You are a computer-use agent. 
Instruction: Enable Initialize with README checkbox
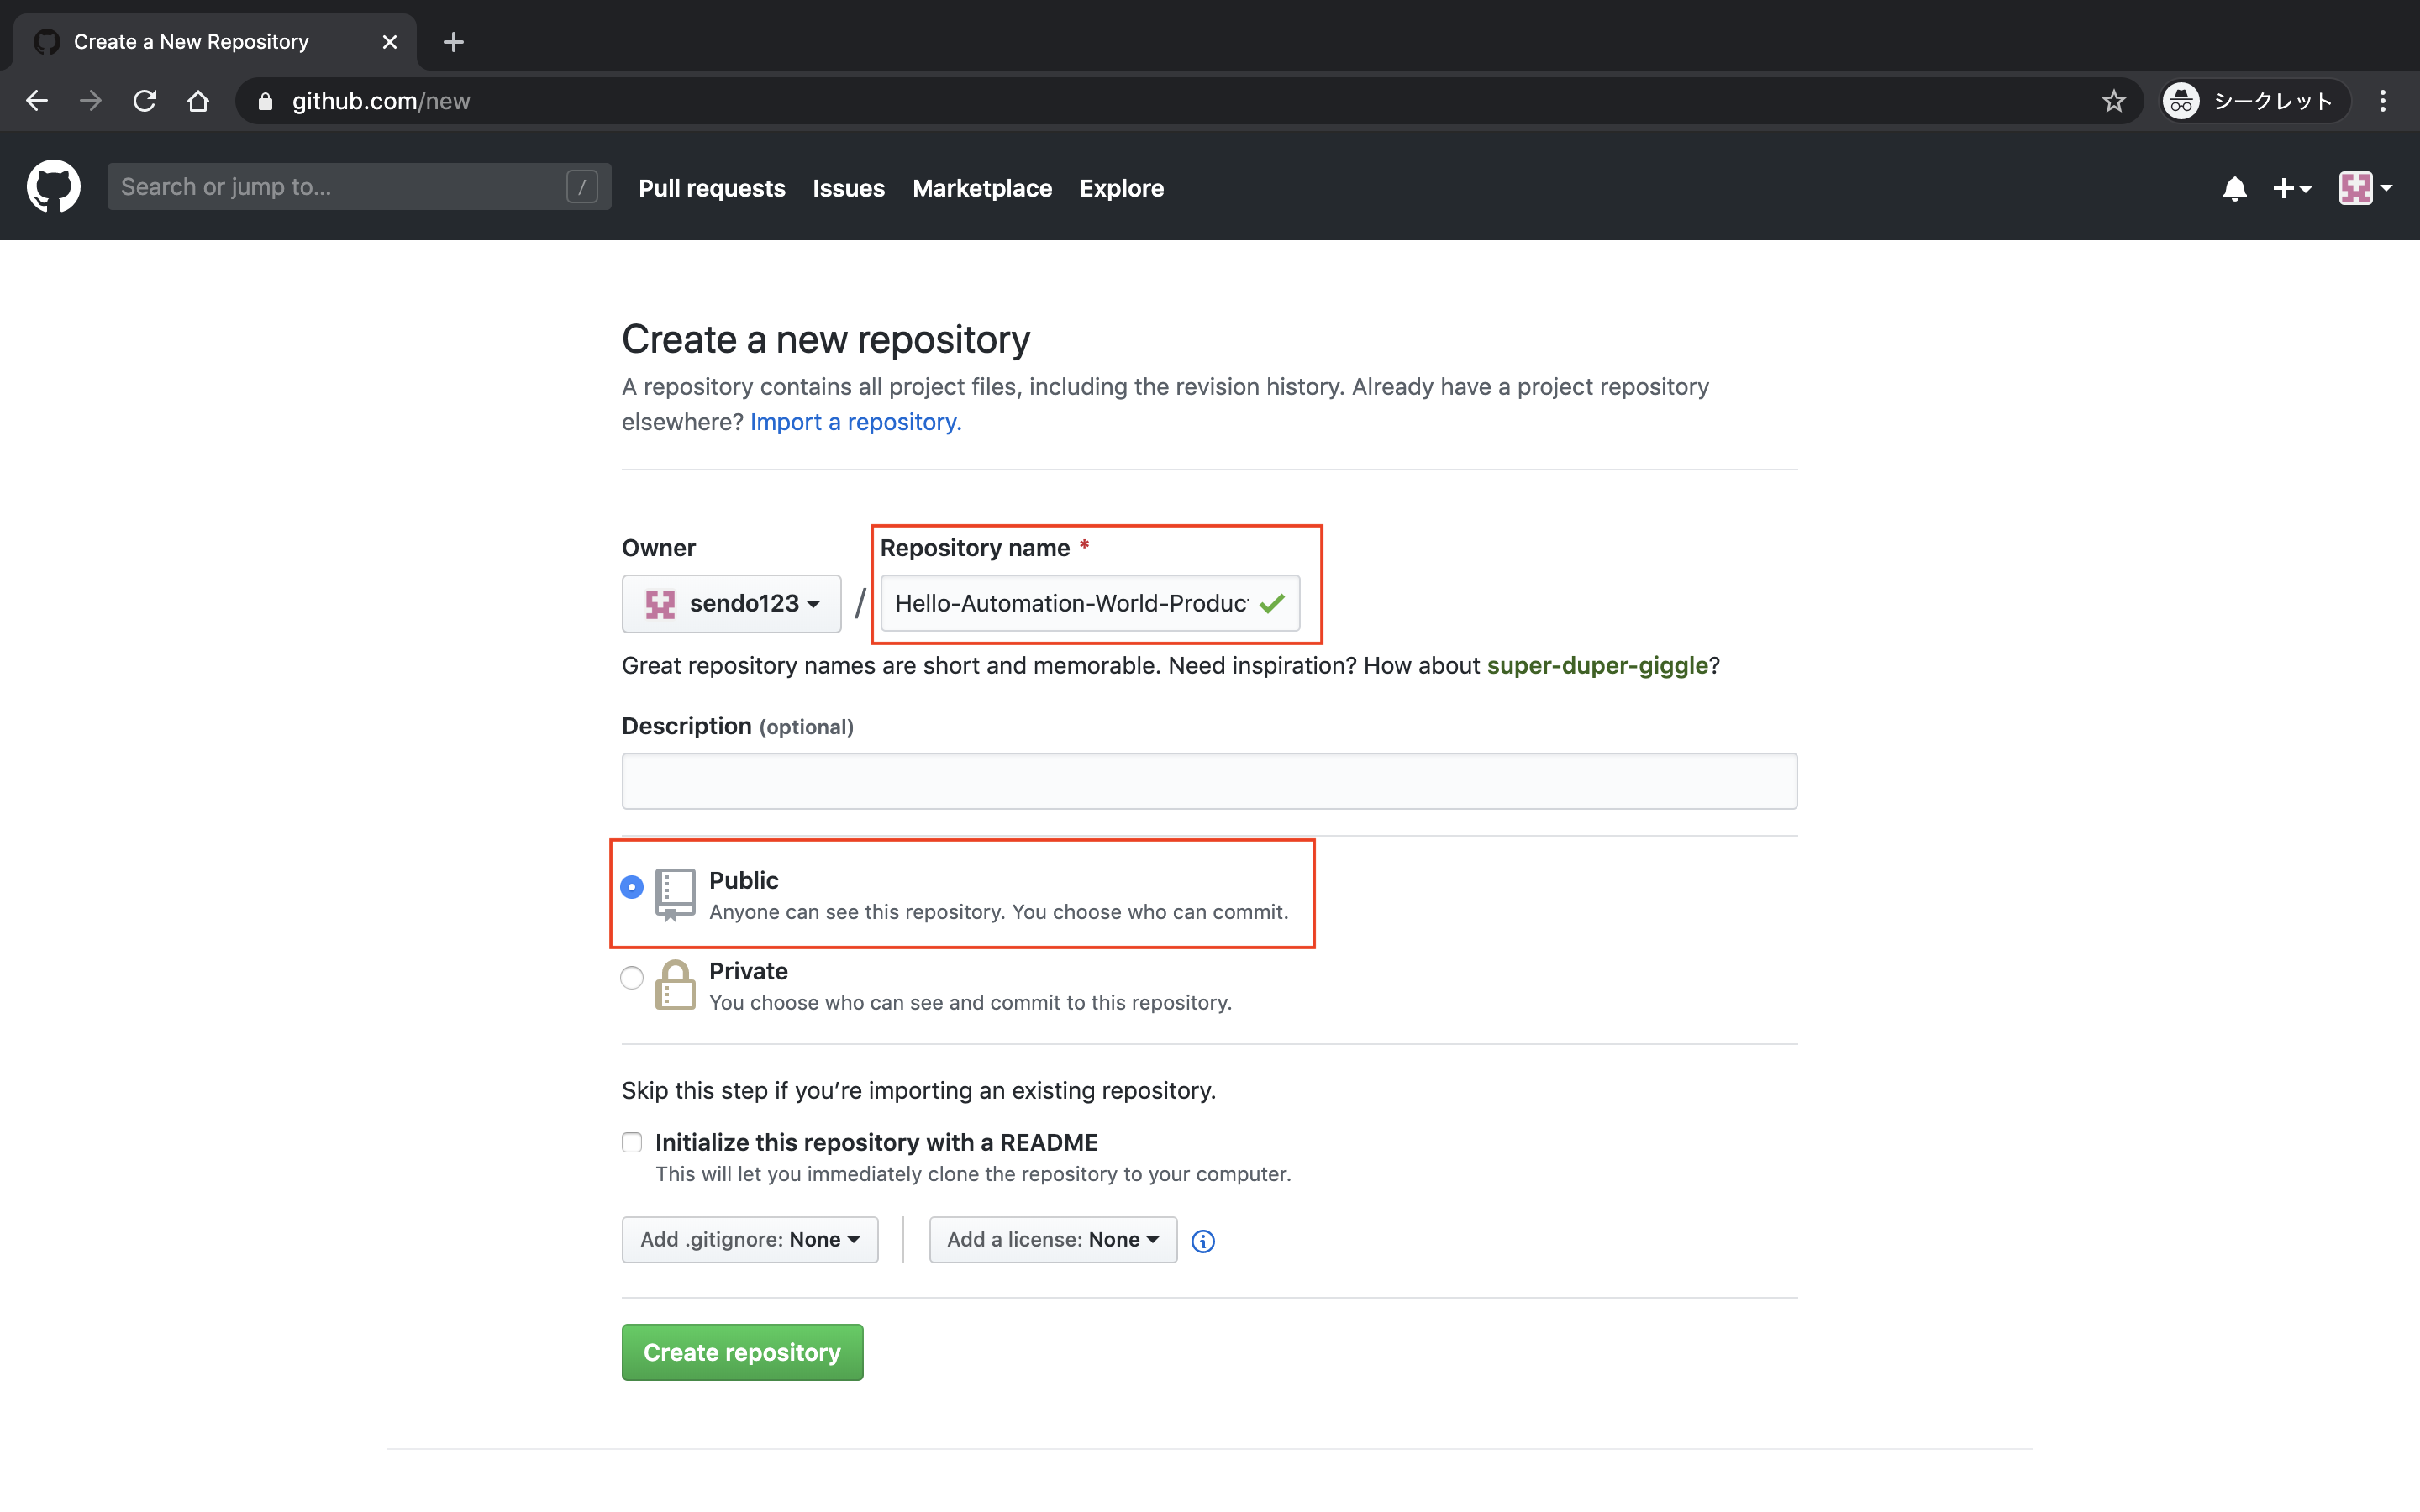[x=632, y=1142]
